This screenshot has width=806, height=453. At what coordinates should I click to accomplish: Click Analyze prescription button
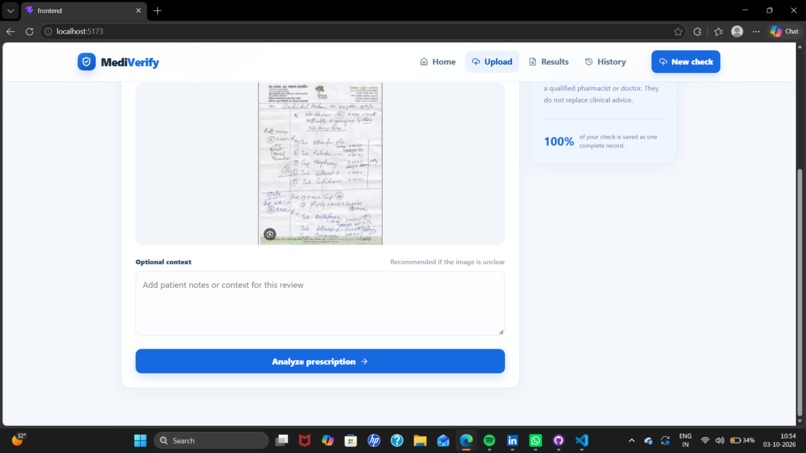pyautogui.click(x=320, y=361)
